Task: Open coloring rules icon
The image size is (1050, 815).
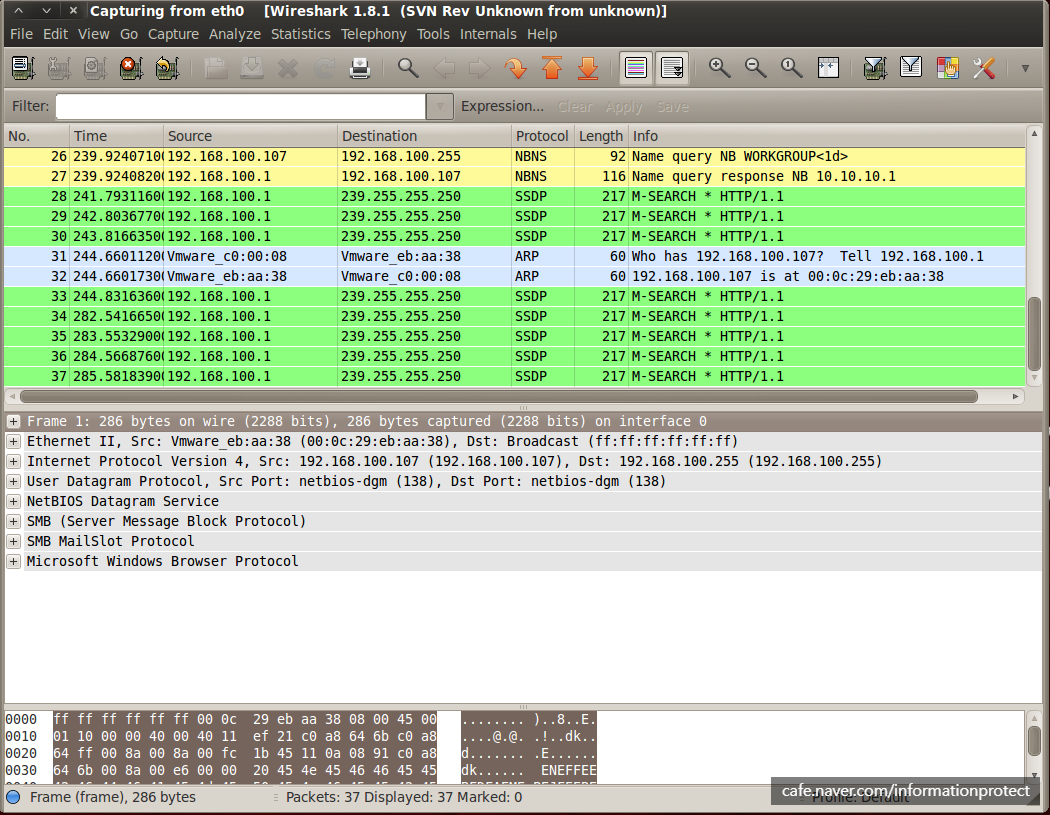Action: click(x=948, y=68)
